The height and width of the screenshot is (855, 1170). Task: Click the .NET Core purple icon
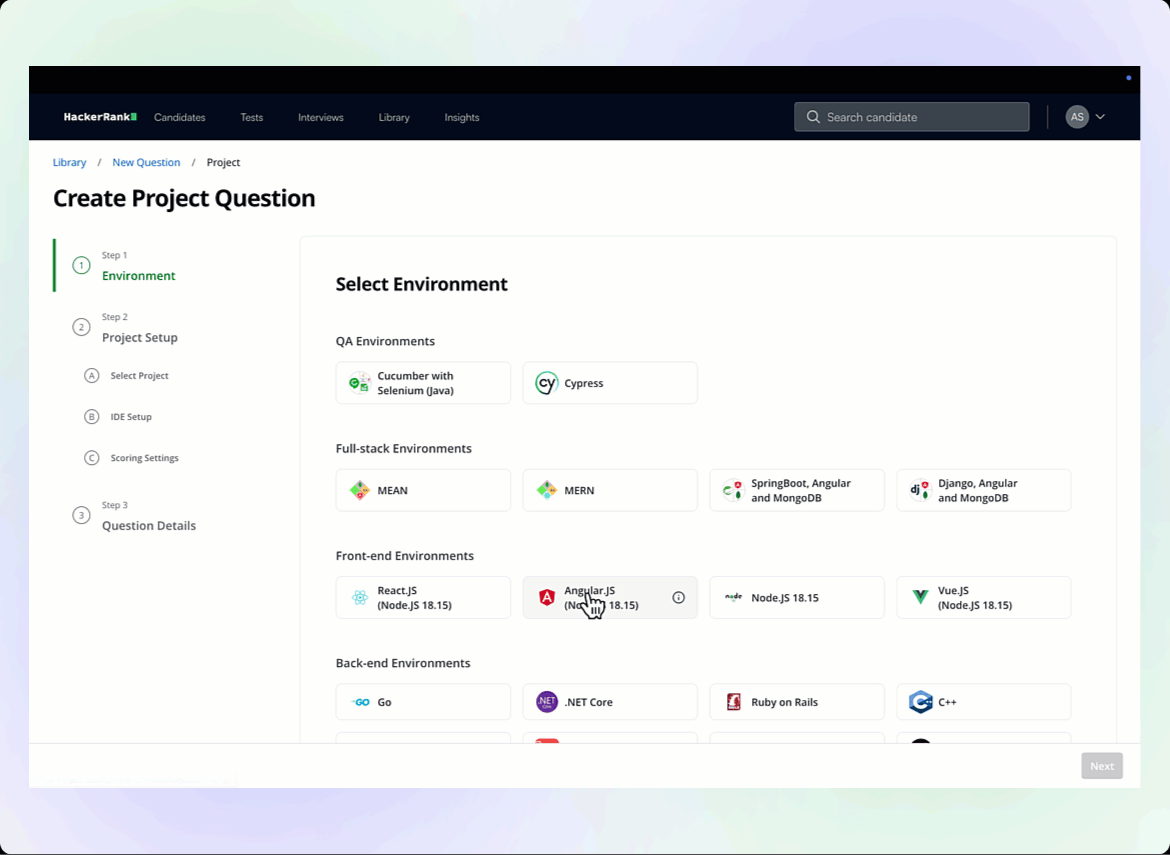pyautogui.click(x=546, y=702)
